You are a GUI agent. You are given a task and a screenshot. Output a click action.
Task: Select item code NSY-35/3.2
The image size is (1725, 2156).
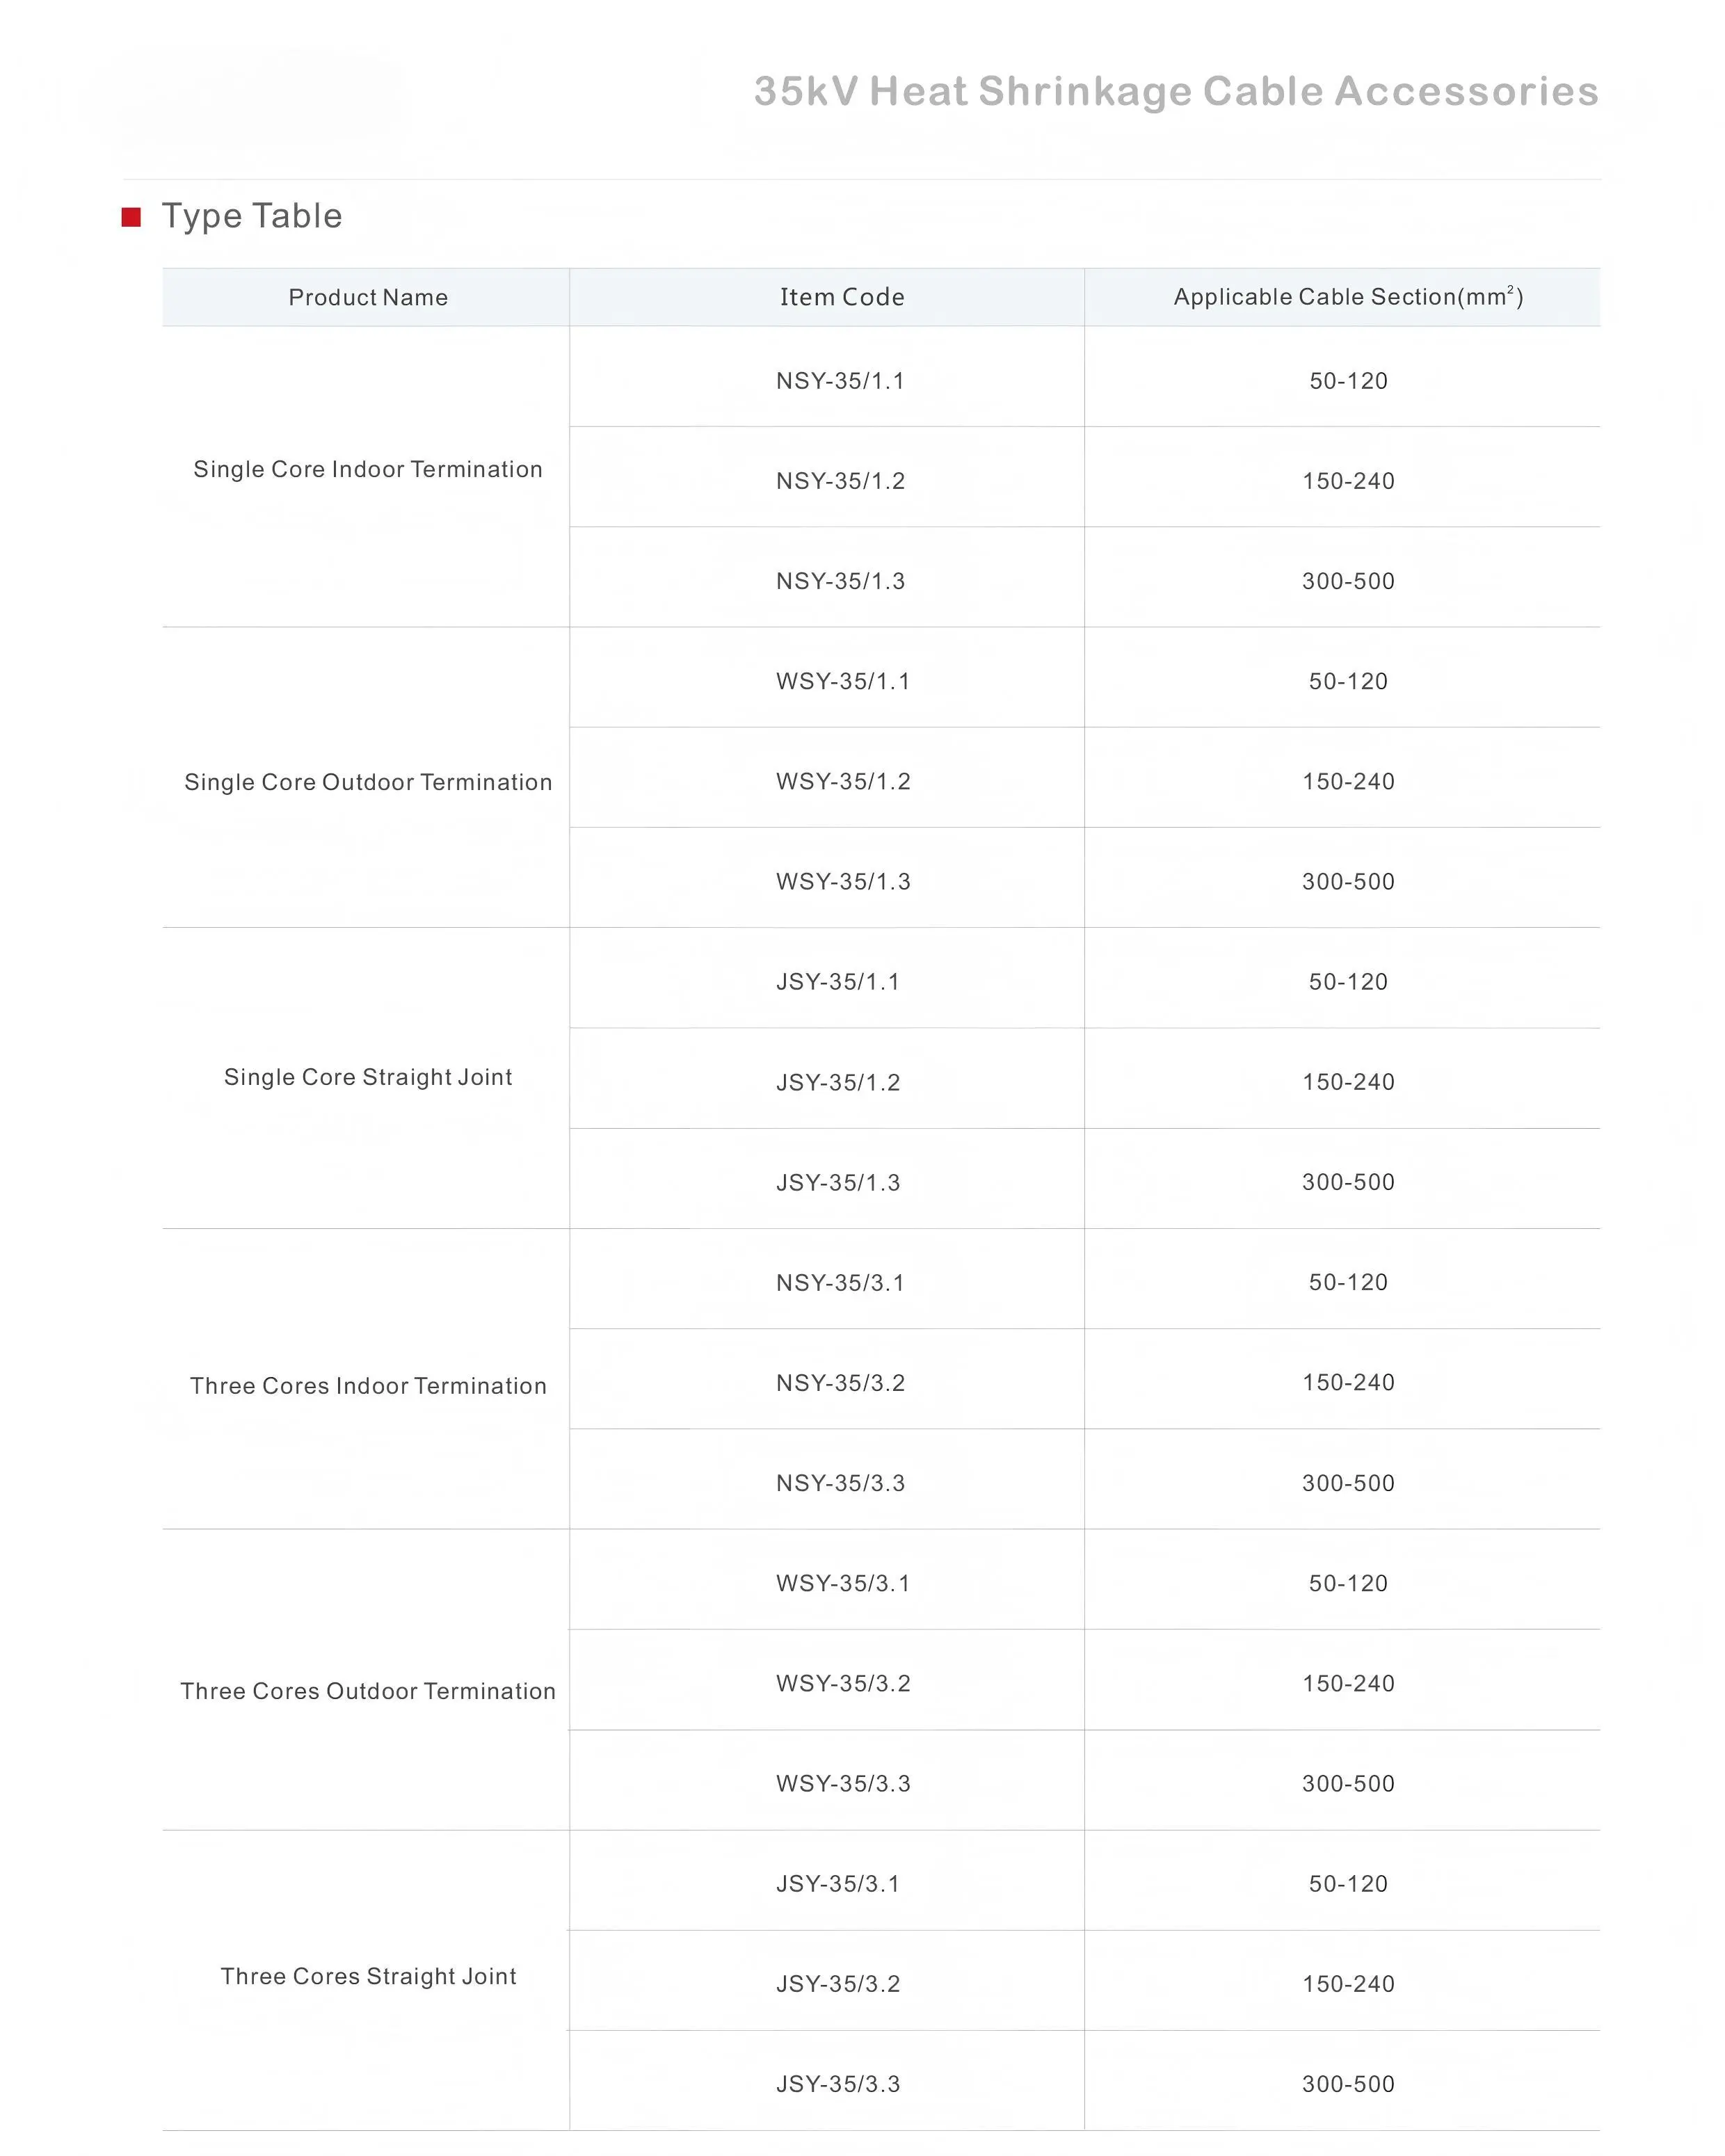[840, 1383]
